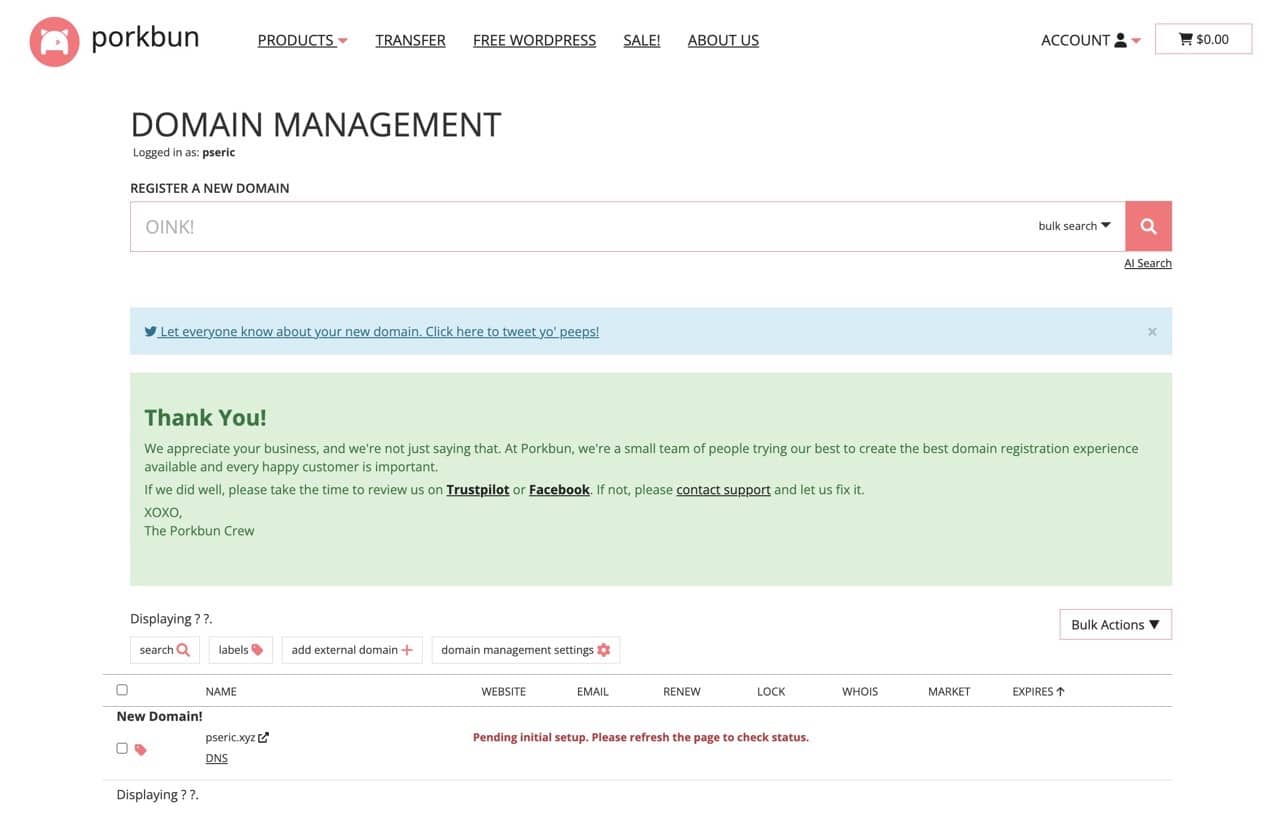Click the New Domain! group heading

(x=160, y=716)
